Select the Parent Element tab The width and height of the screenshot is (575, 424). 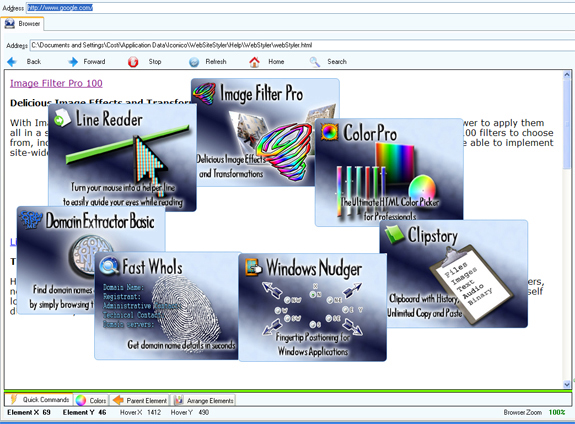tap(140, 400)
